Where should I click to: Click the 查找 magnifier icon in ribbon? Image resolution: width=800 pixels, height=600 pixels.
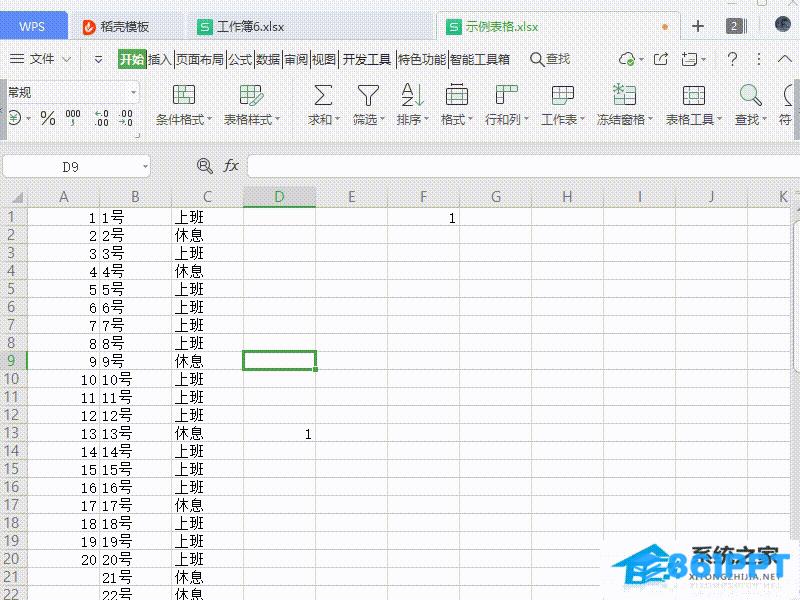[x=751, y=95]
